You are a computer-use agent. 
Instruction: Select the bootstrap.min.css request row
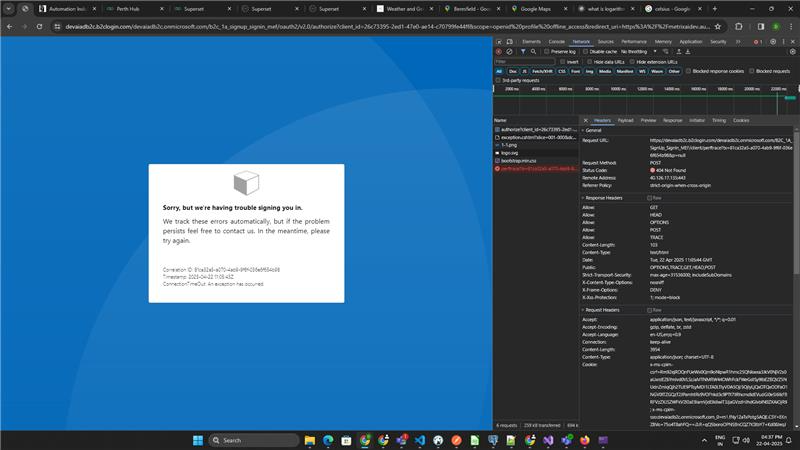pyautogui.click(x=536, y=161)
